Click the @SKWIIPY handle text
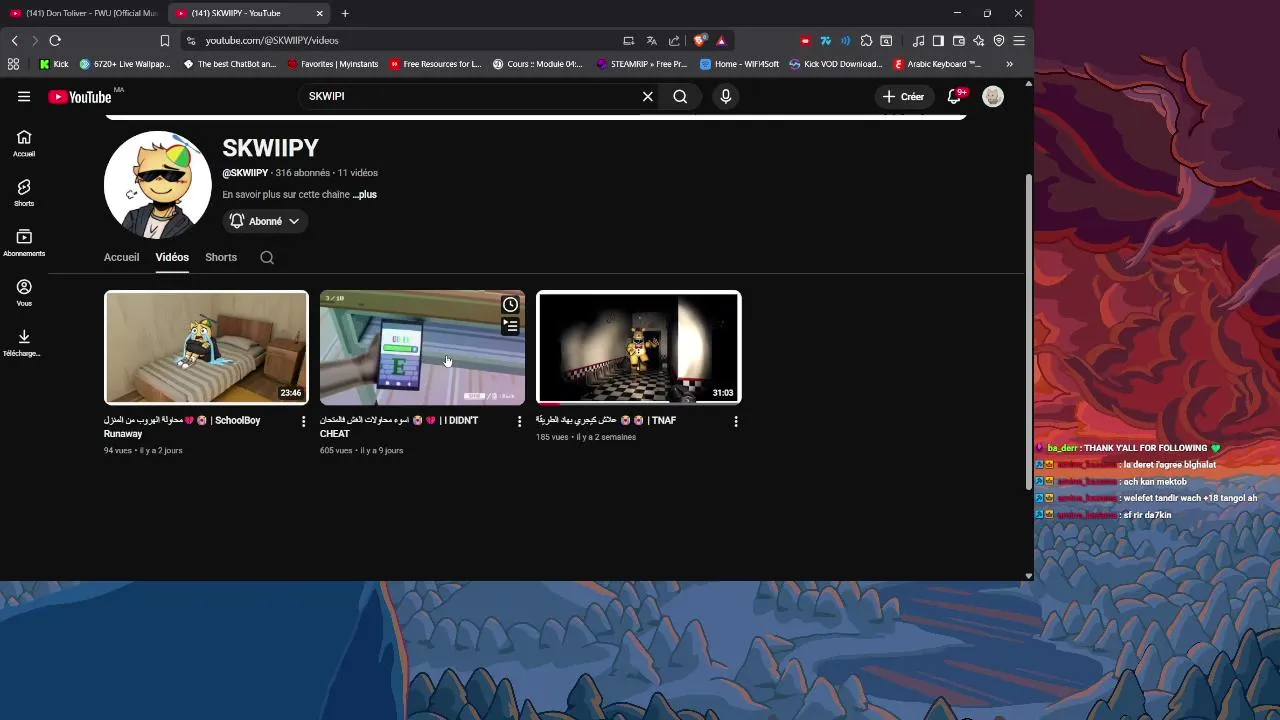The width and height of the screenshot is (1280, 720). (245, 173)
